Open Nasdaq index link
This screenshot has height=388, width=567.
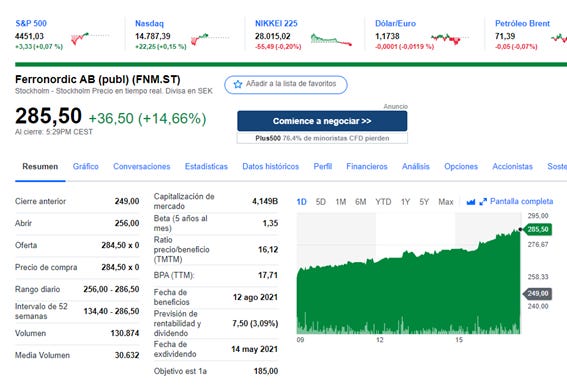click(x=149, y=24)
